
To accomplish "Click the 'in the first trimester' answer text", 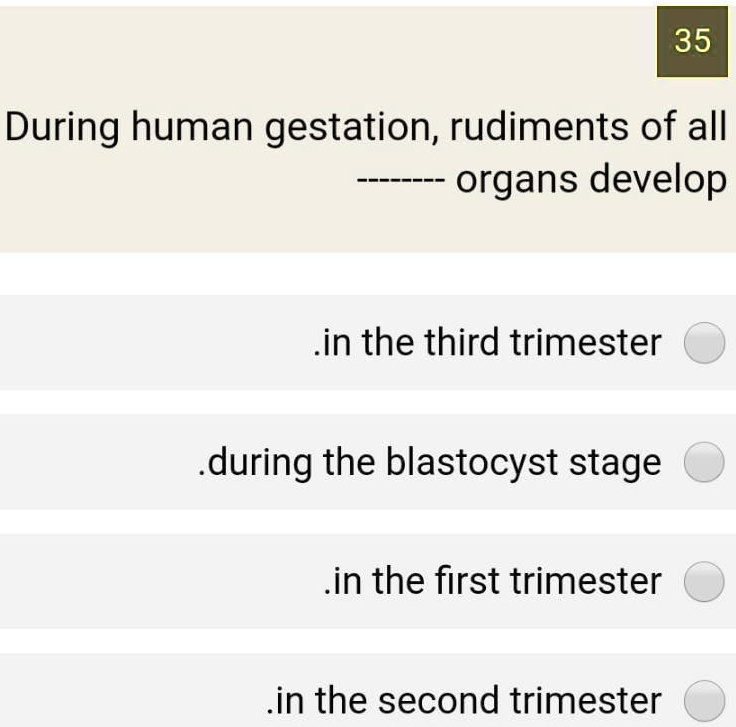I will 493,580.
